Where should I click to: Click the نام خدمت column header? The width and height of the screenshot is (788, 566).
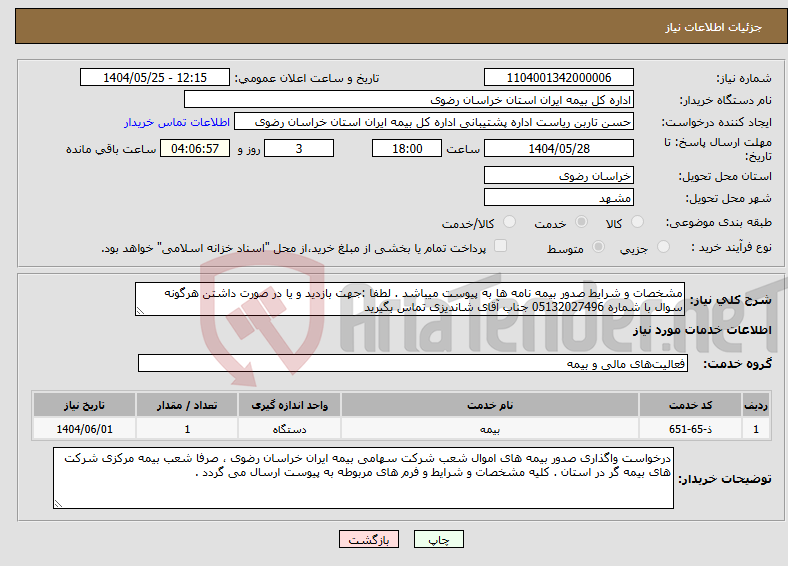(490, 405)
